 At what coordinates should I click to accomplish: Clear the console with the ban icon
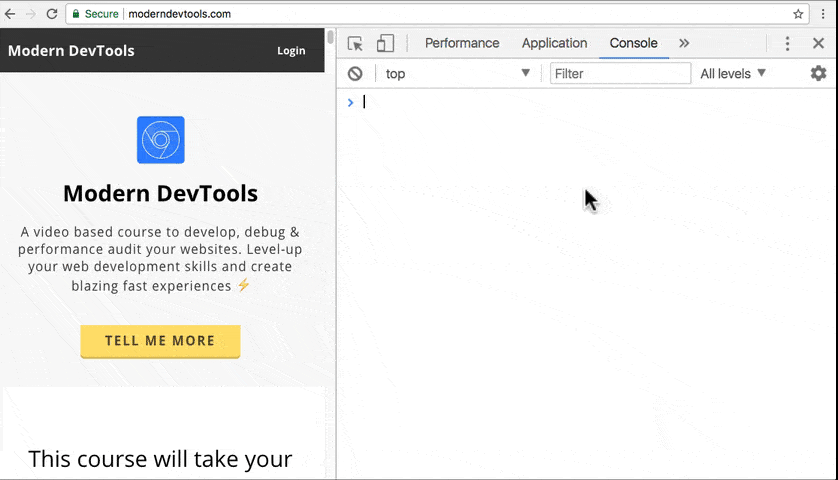pyautogui.click(x=355, y=73)
